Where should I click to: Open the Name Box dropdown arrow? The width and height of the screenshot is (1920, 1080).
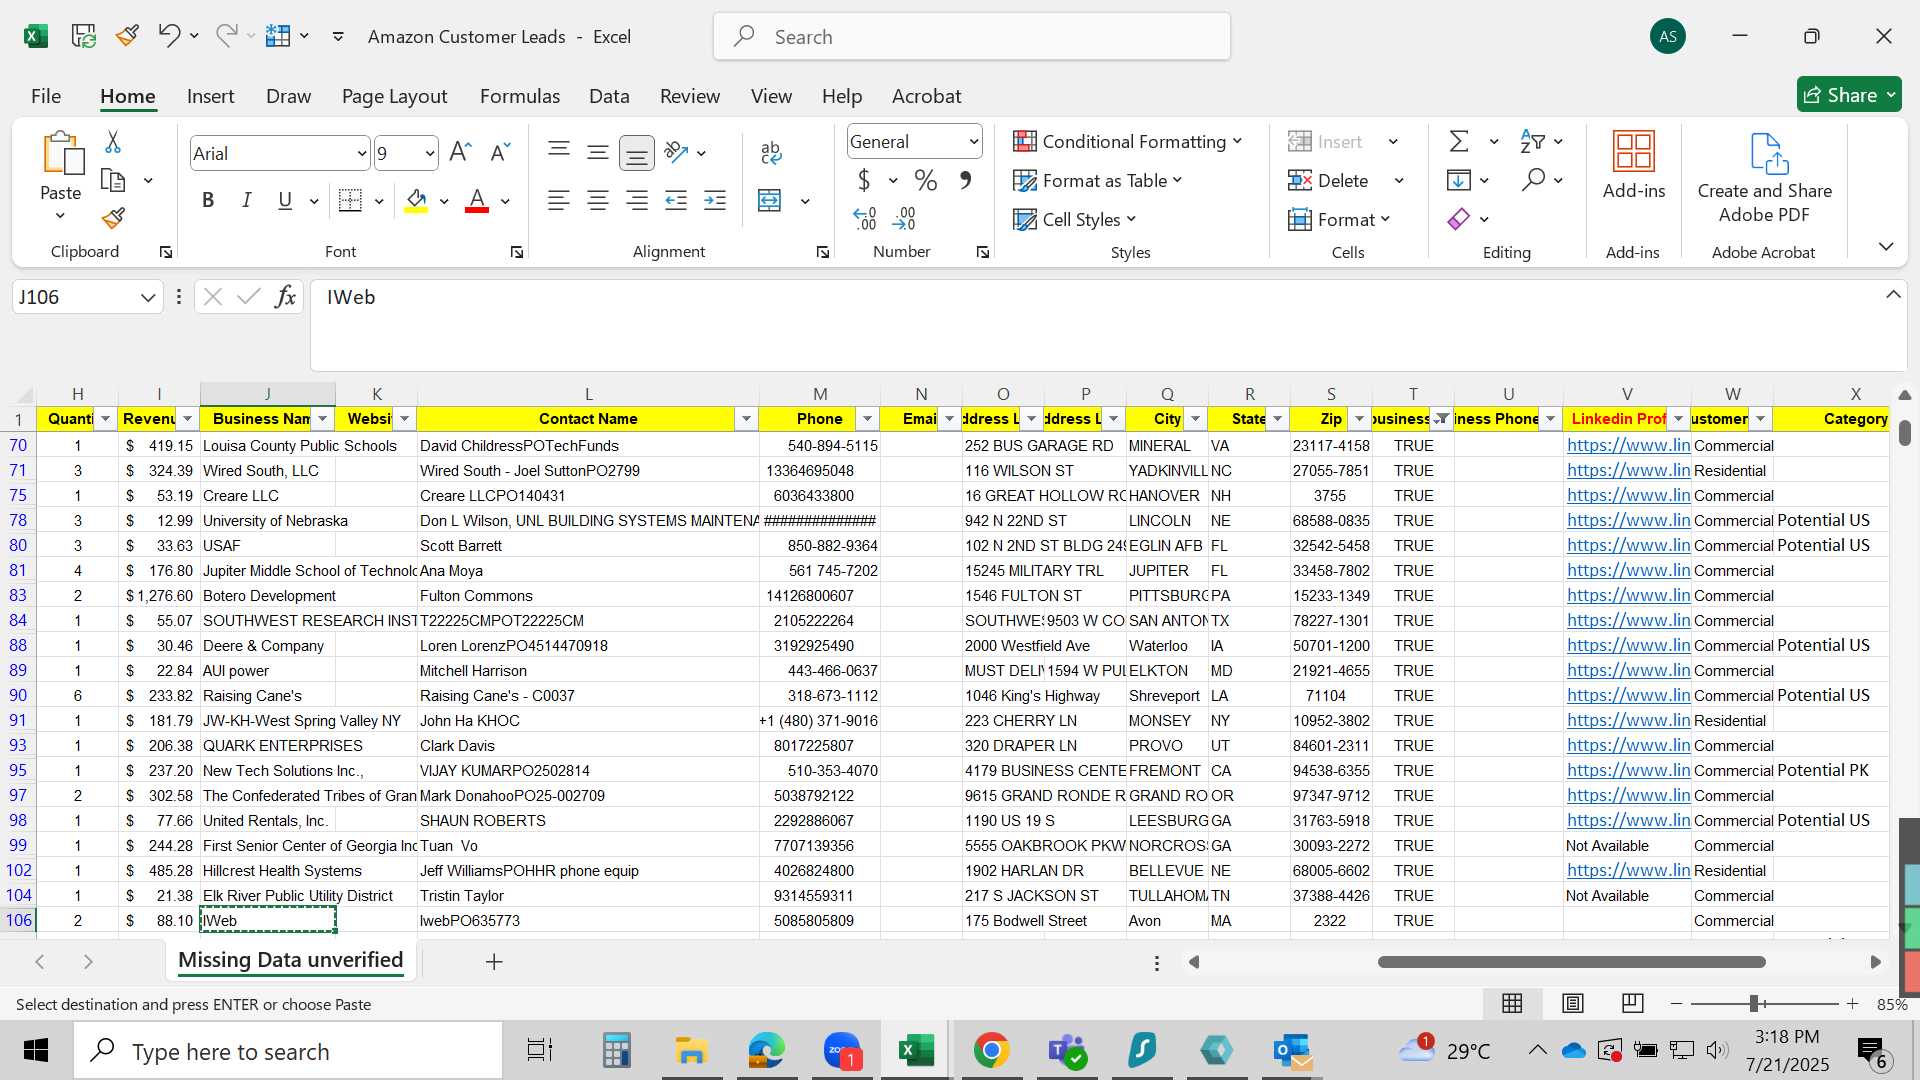tap(148, 297)
